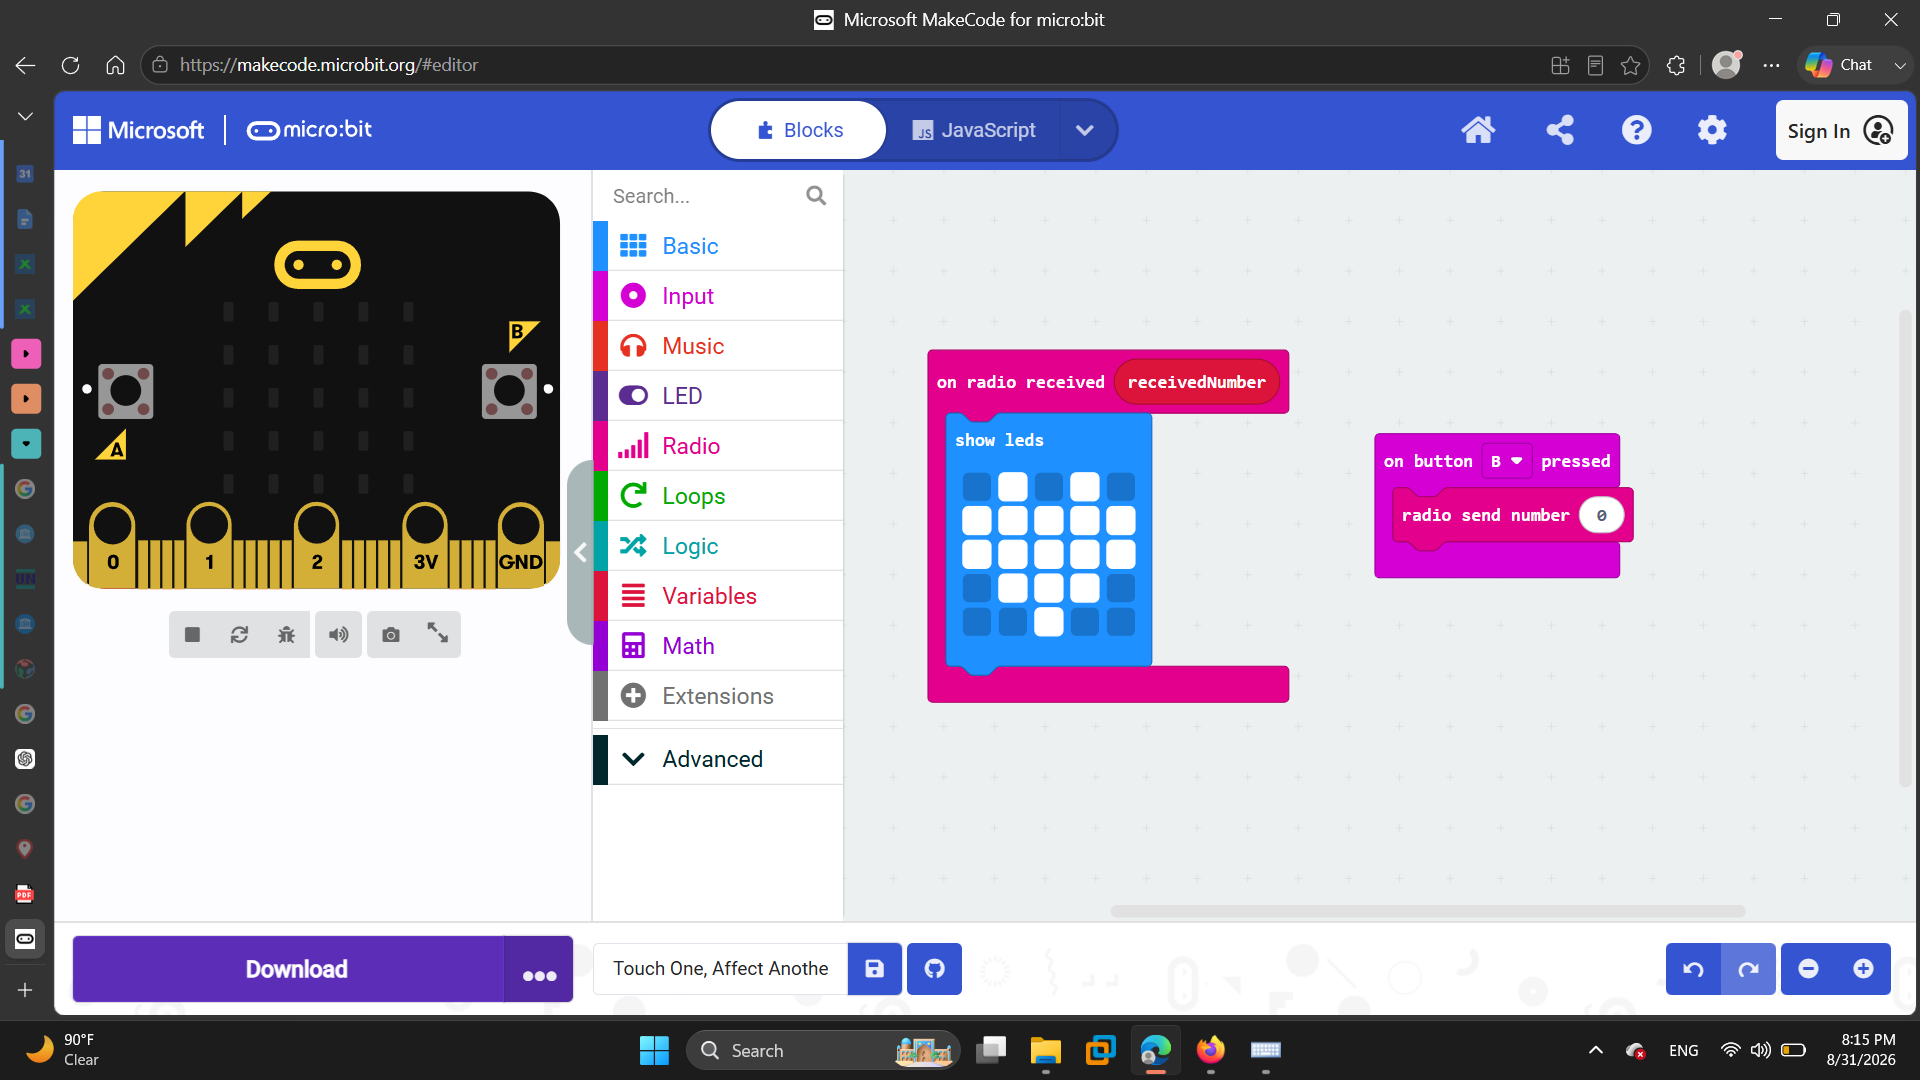Open button B dropdown in pressed block
The width and height of the screenshot is (1920, 1080).
tap(1506, 461)
